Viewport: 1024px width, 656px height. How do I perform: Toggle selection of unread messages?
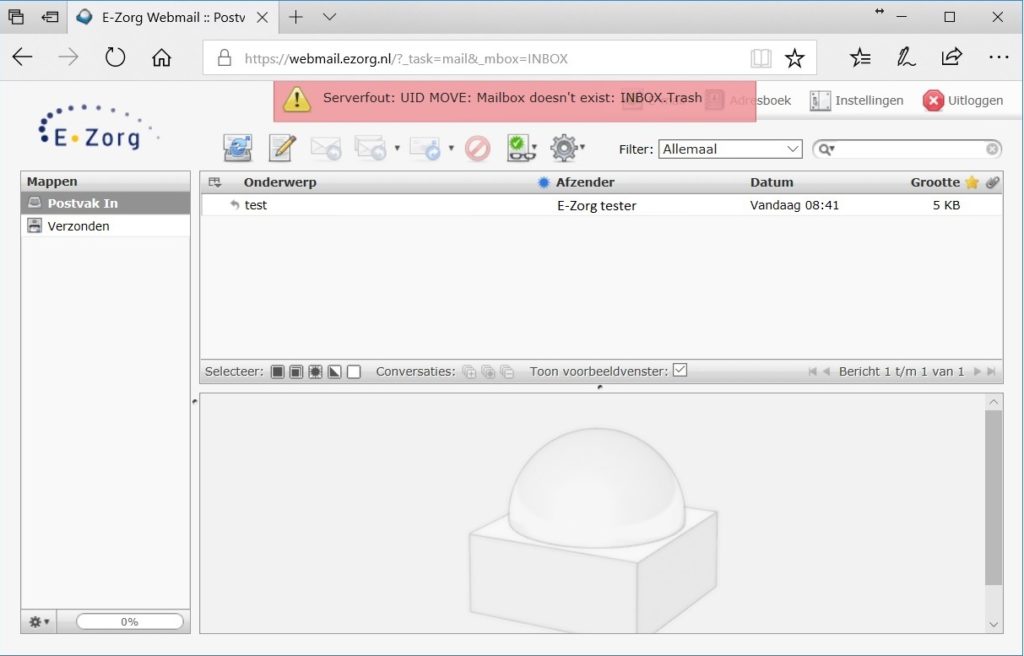click(314, 371)
